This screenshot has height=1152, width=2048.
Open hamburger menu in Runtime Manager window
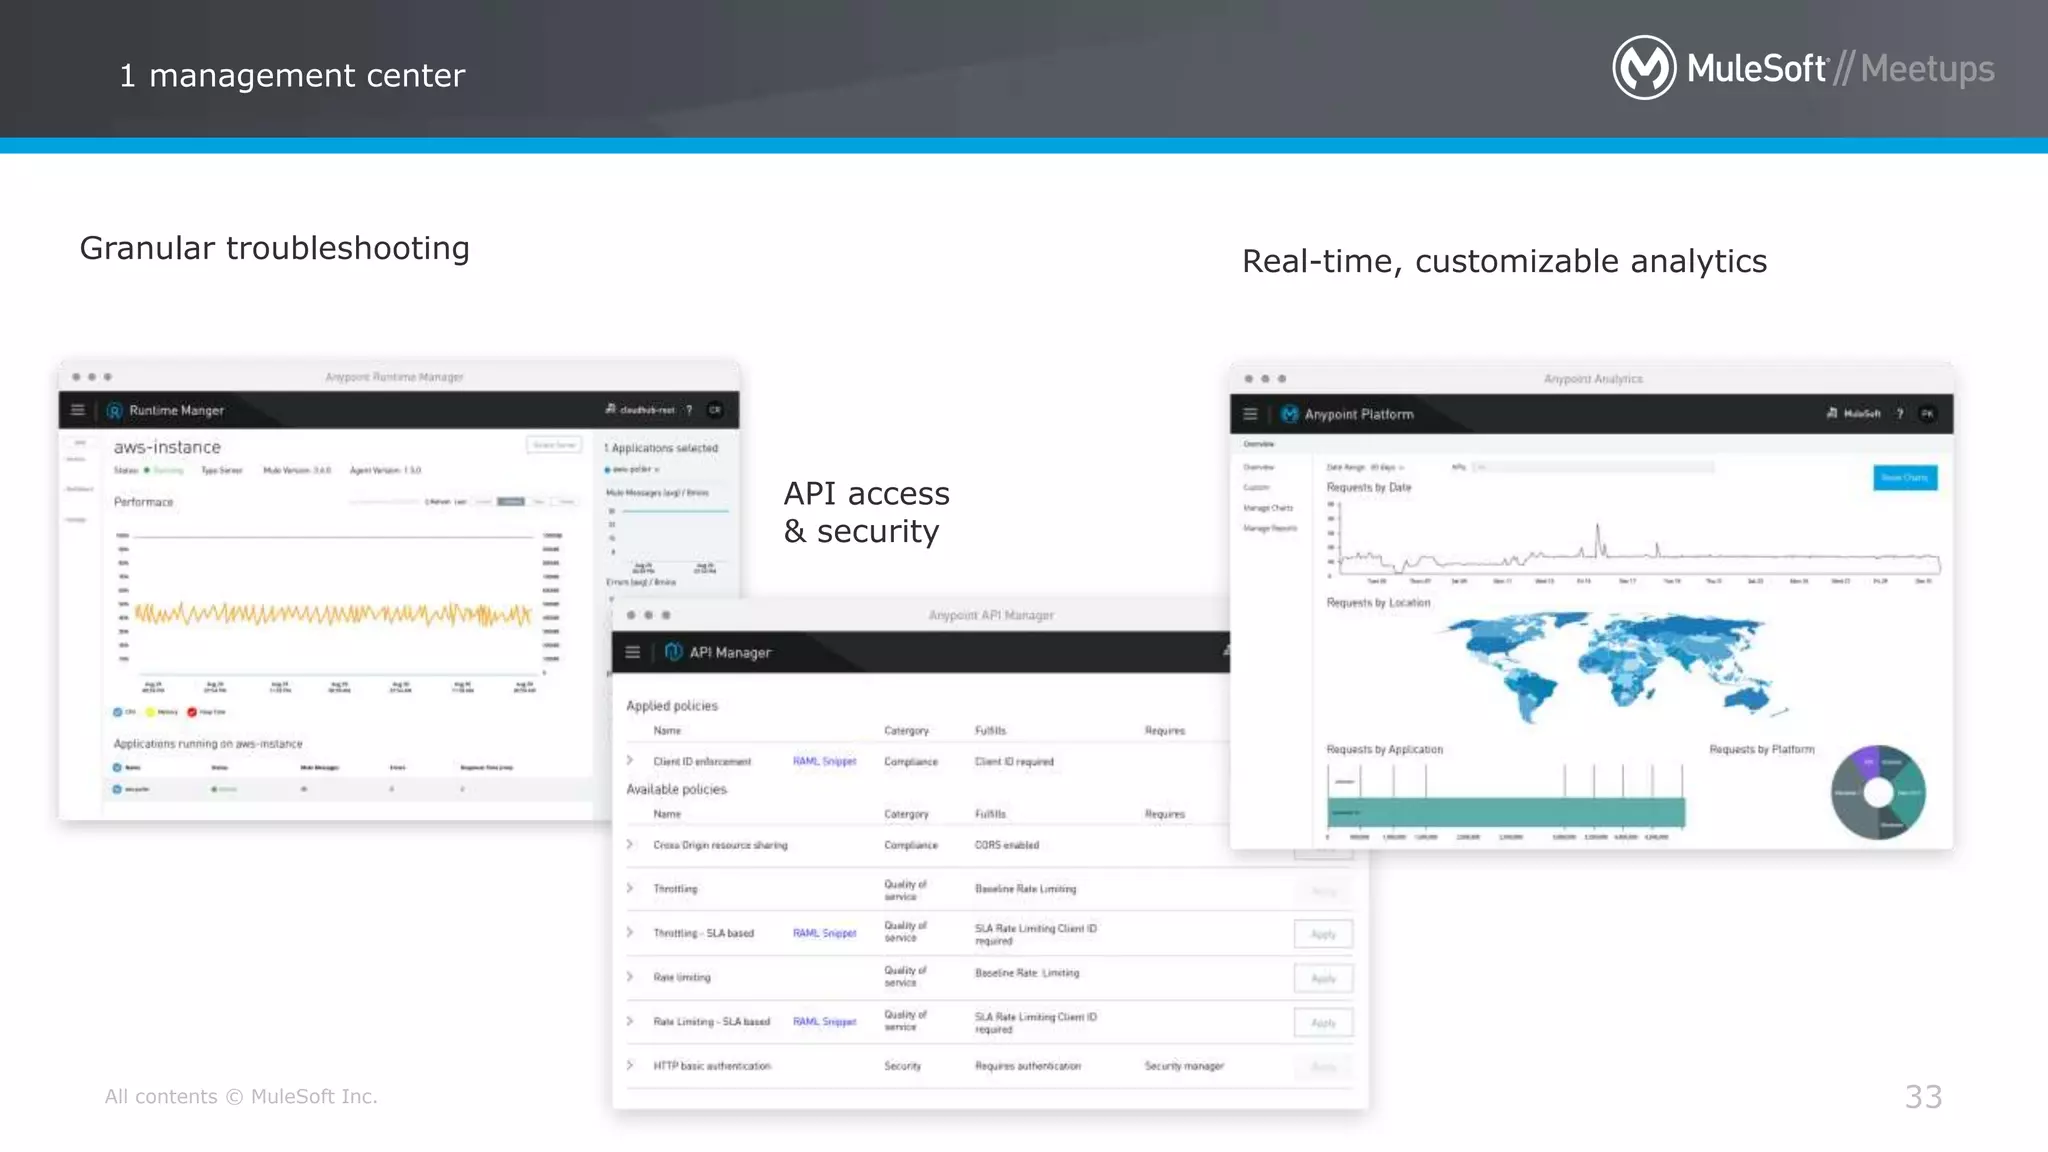[78, 410]
